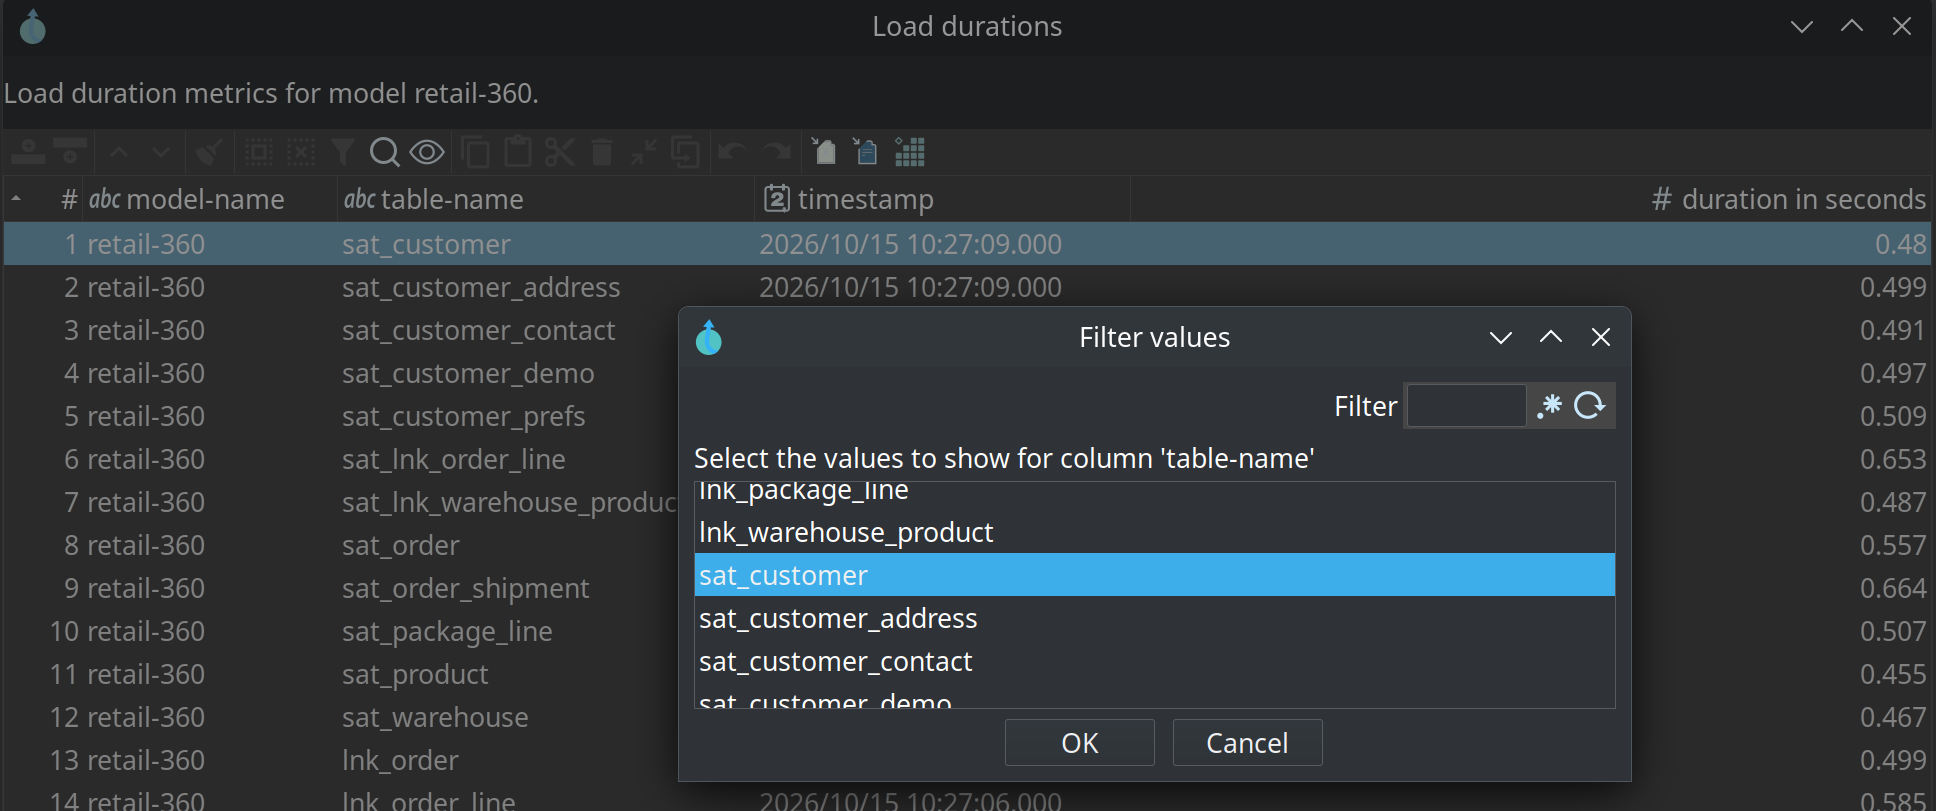Screen dimensions: 1936x811
Task: Click the insert row below icon
Action: (70, 152)
